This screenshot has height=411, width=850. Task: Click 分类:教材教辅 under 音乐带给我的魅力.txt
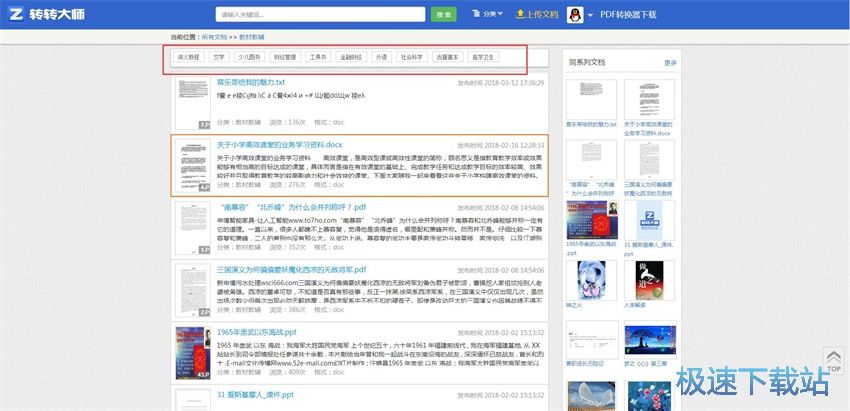click(239, 123)
